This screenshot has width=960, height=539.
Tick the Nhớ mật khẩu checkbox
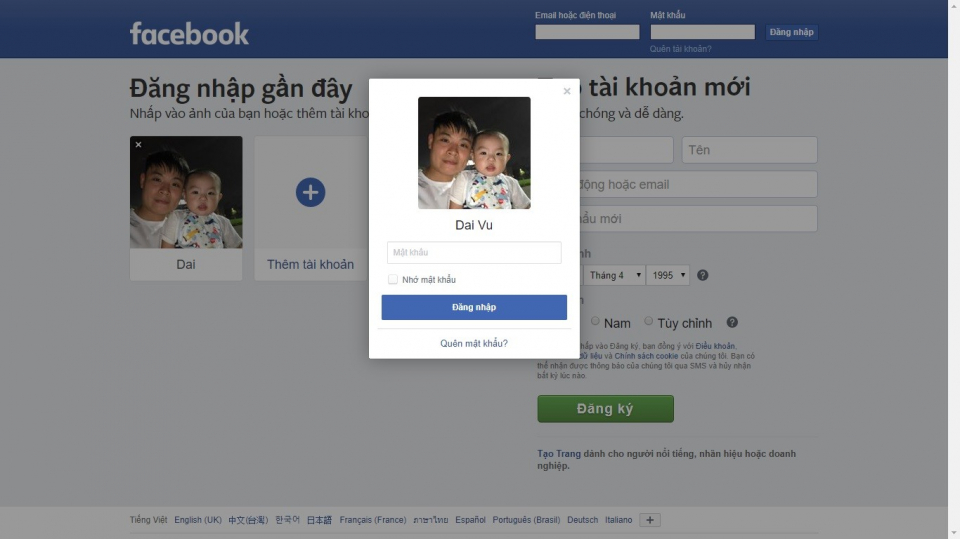coord(392,279)
